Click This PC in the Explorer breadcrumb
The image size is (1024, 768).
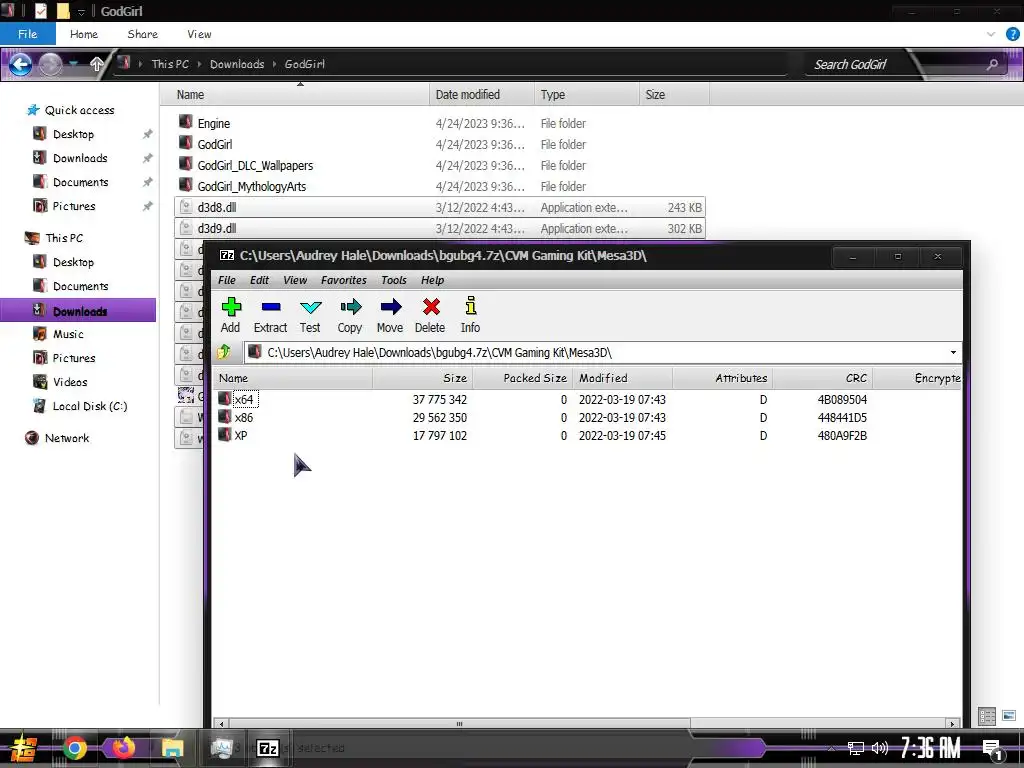point(170,64)
